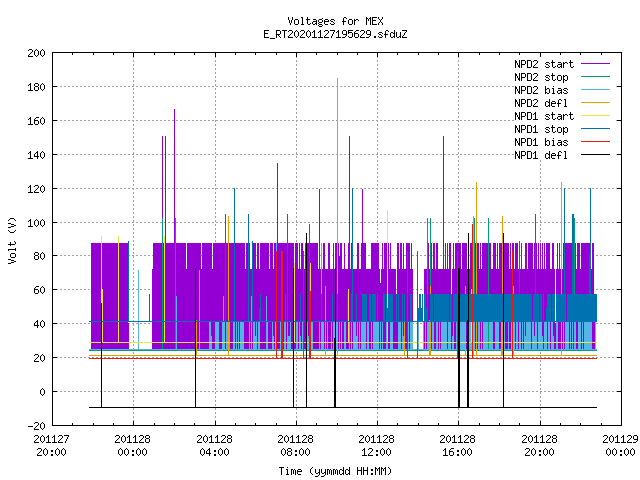The image size is (640, 480).
Task: Click the x-axis tick label 201128 00:00
Action: point(133,446)
